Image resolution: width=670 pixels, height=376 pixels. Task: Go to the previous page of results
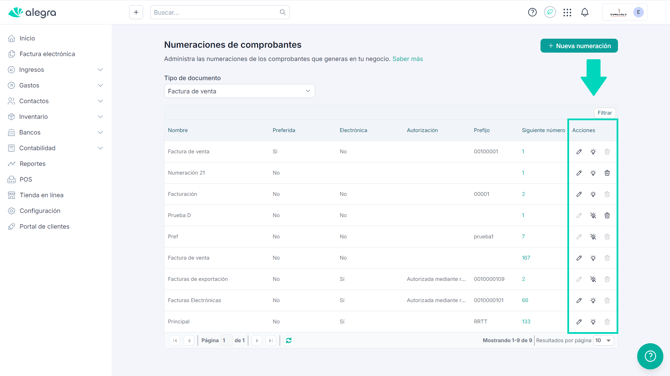pos(189,341)
